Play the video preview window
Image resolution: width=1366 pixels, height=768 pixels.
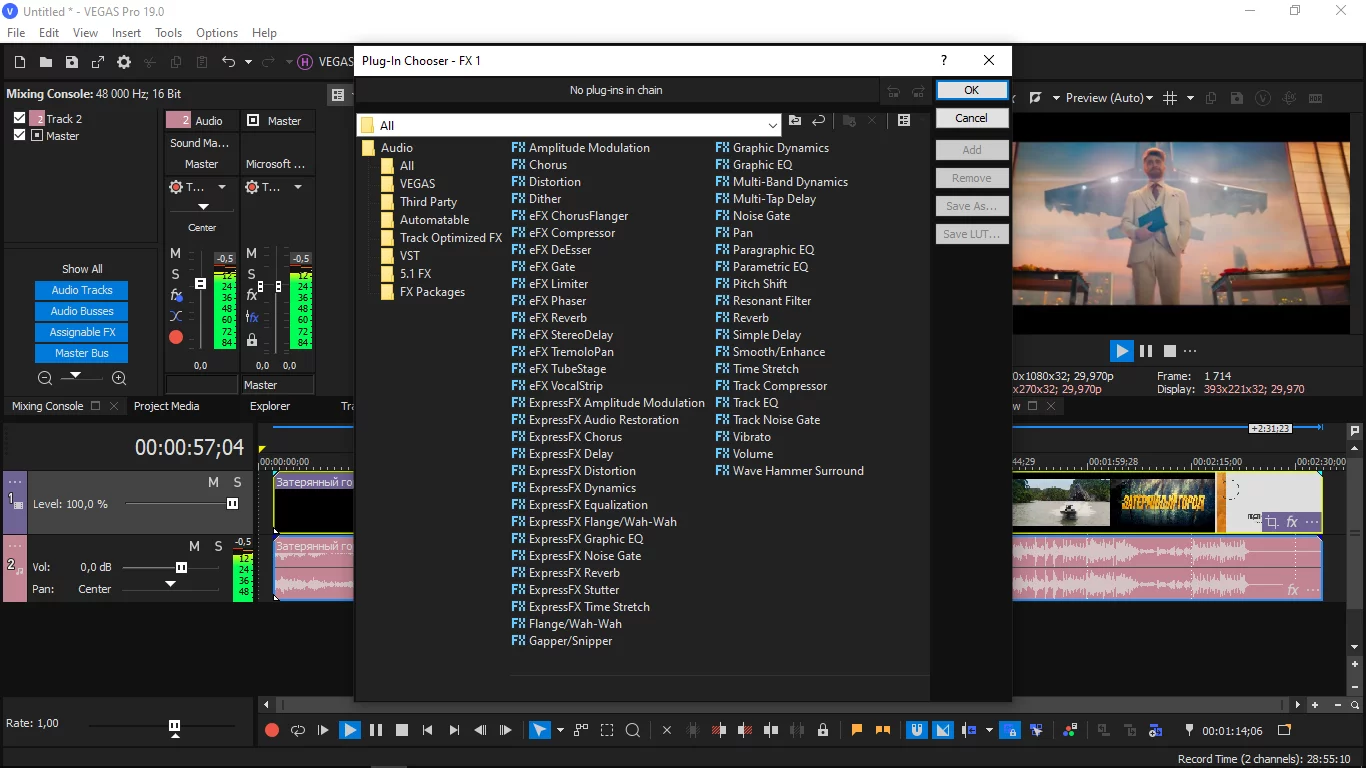[x=1122, y=351]
